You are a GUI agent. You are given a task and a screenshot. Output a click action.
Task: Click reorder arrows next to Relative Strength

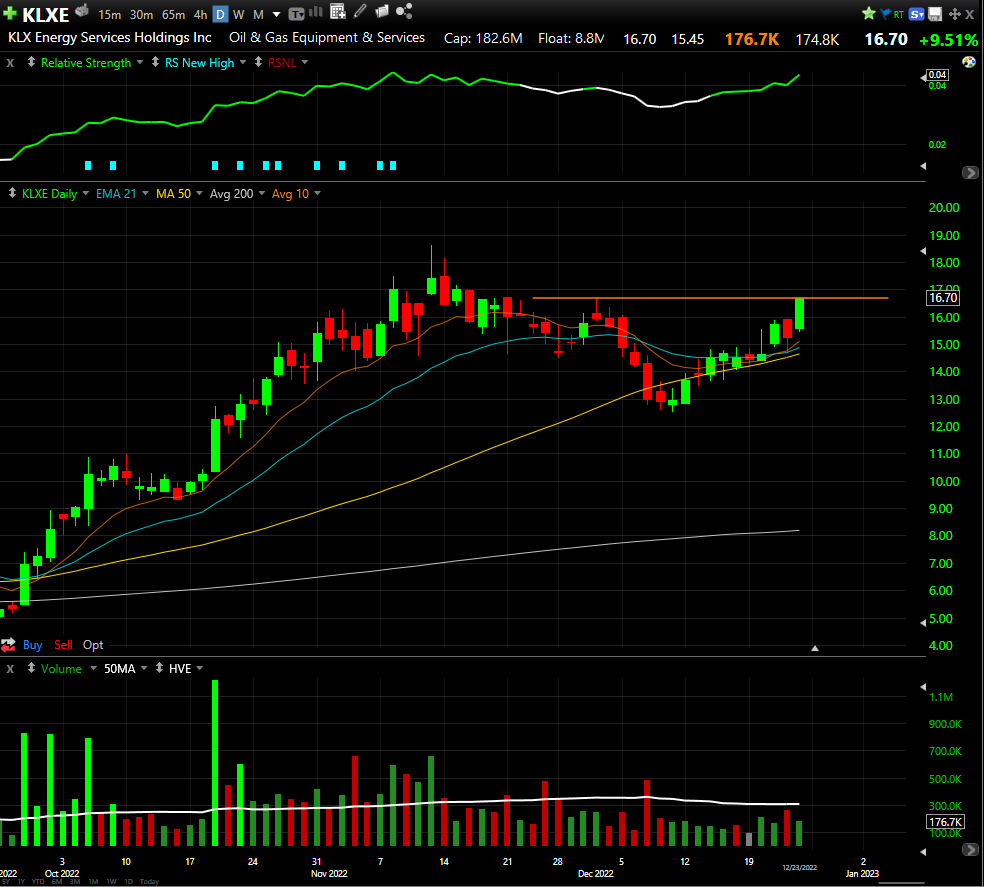[x=31, y=62]
